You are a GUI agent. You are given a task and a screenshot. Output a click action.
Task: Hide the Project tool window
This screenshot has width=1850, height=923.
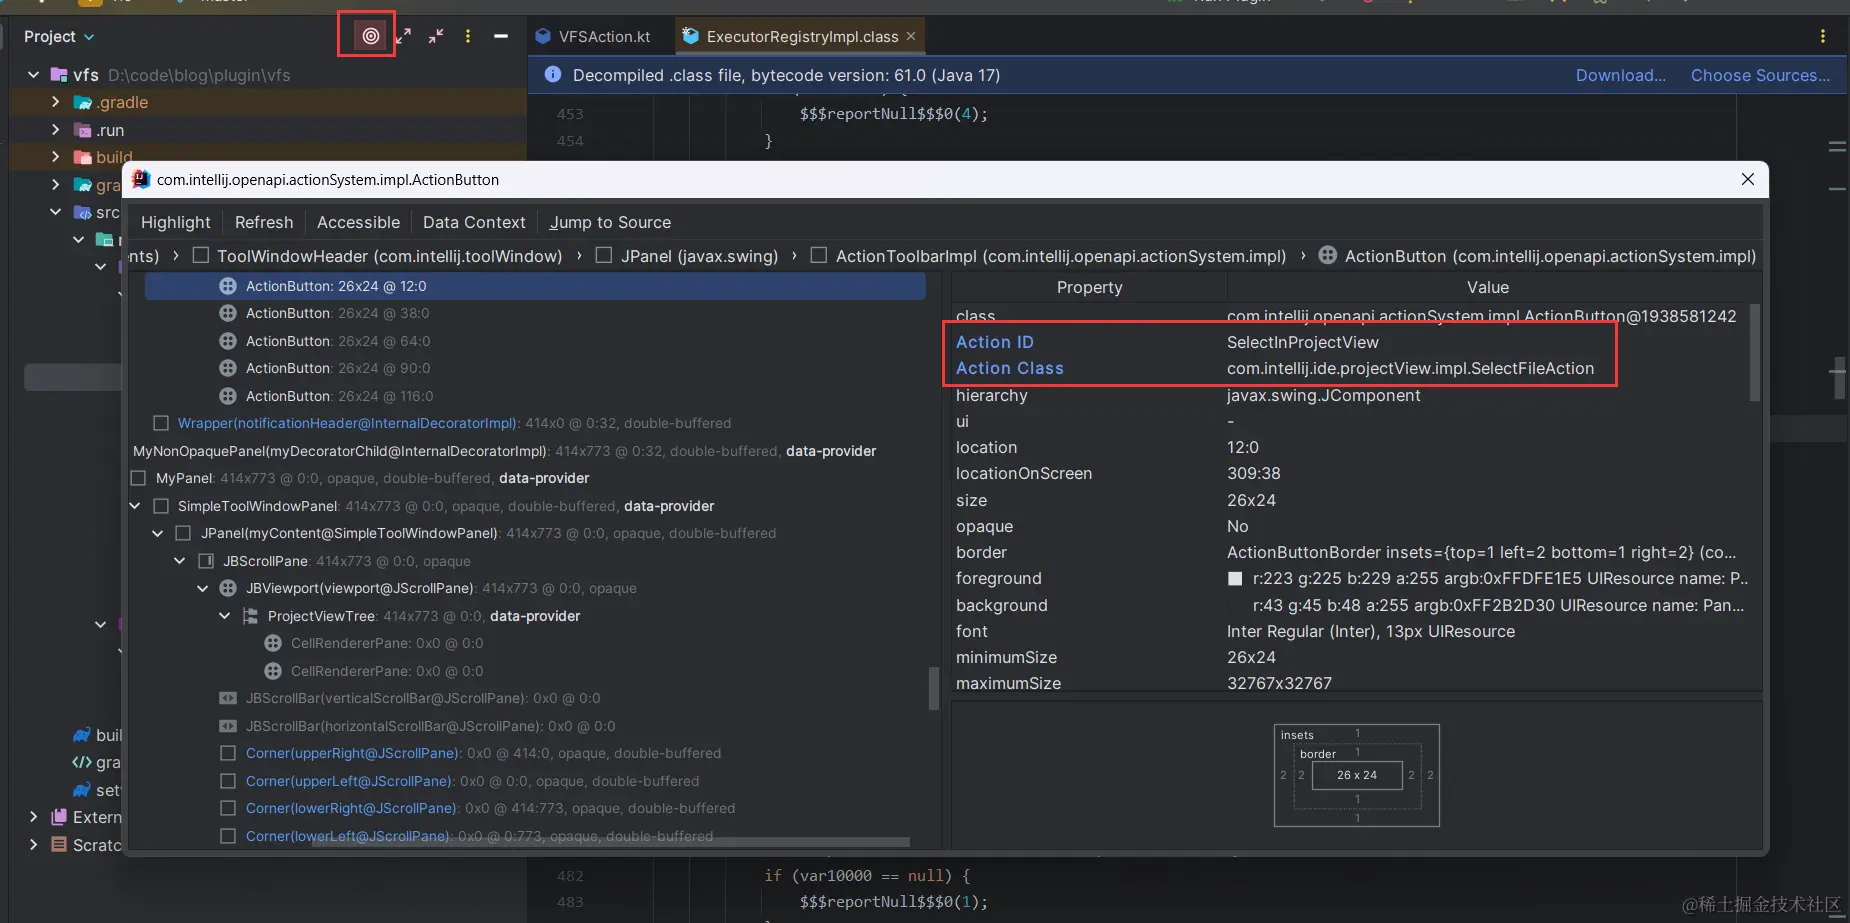[x=501, y=36]
